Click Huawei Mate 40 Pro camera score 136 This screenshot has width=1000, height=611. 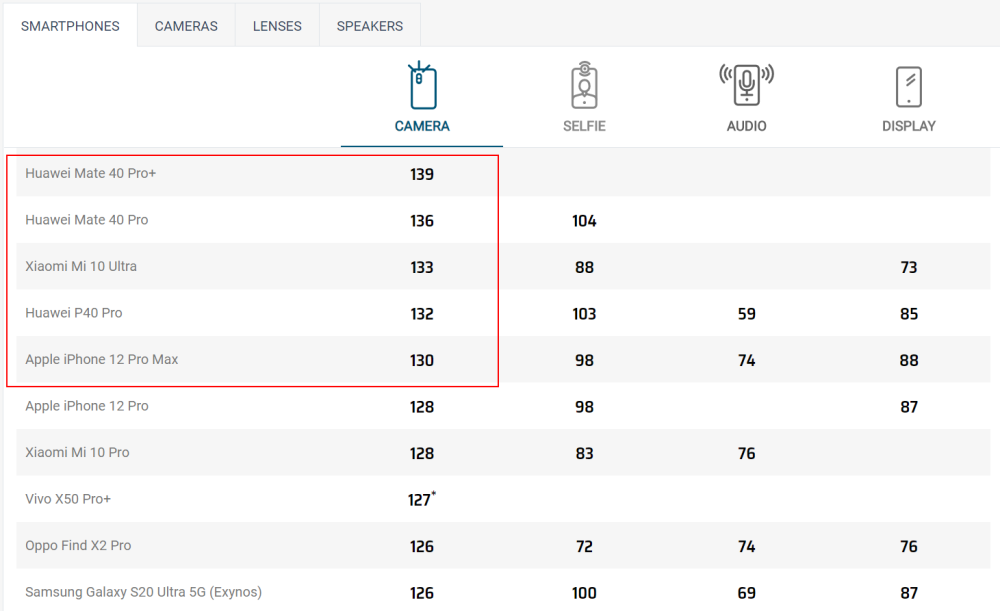422,221
